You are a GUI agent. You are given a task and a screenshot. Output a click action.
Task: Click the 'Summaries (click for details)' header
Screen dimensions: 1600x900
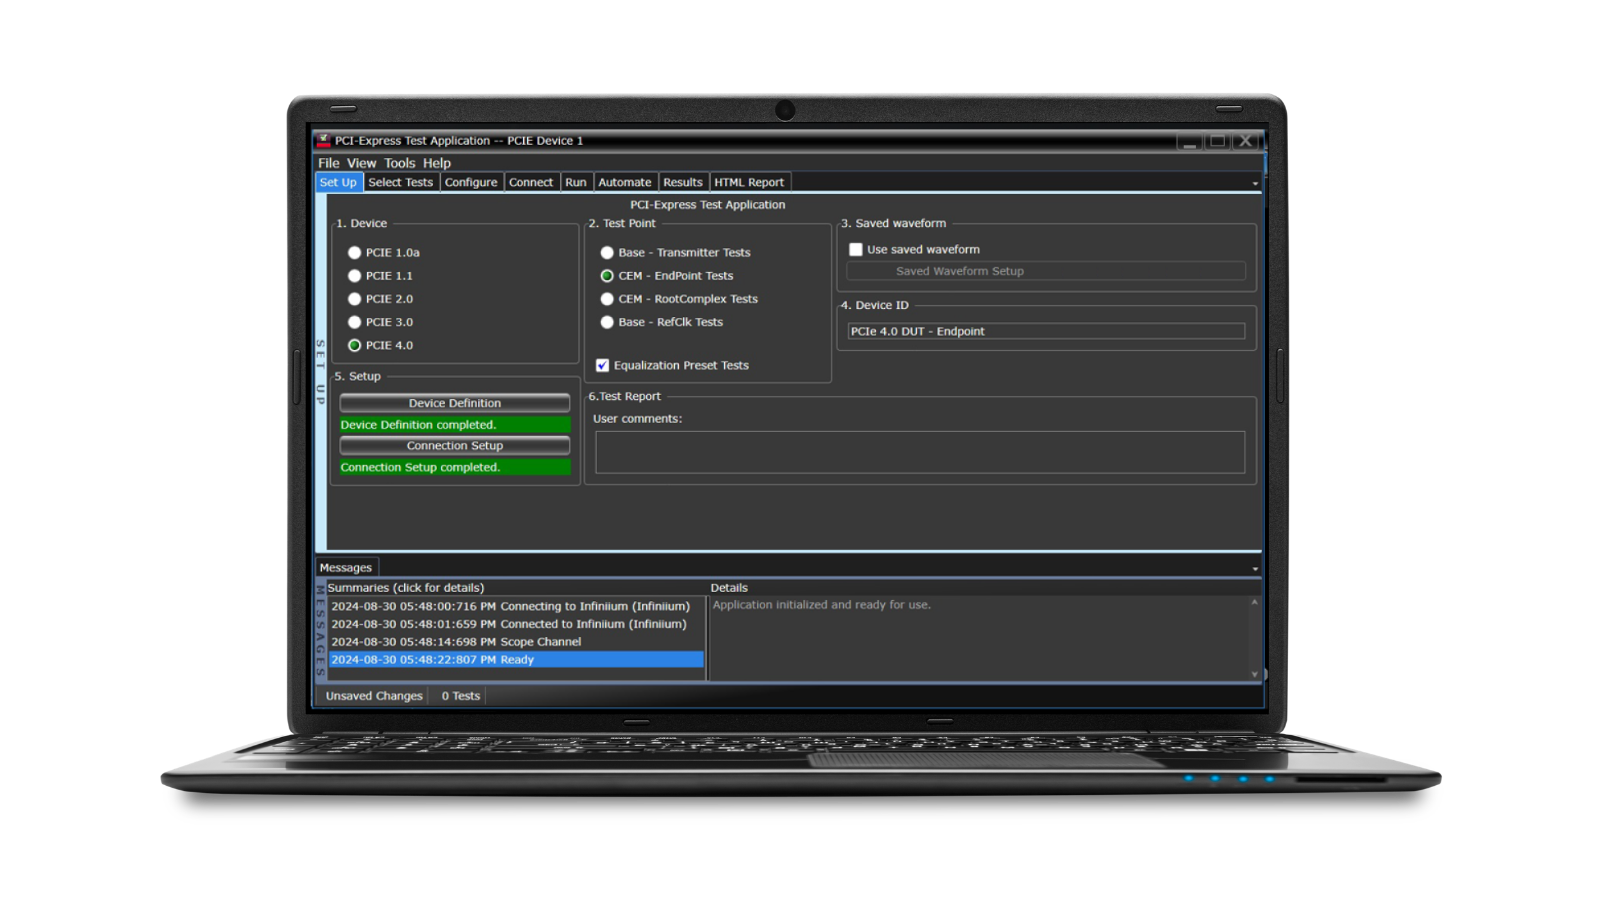[x=406, y=588]
